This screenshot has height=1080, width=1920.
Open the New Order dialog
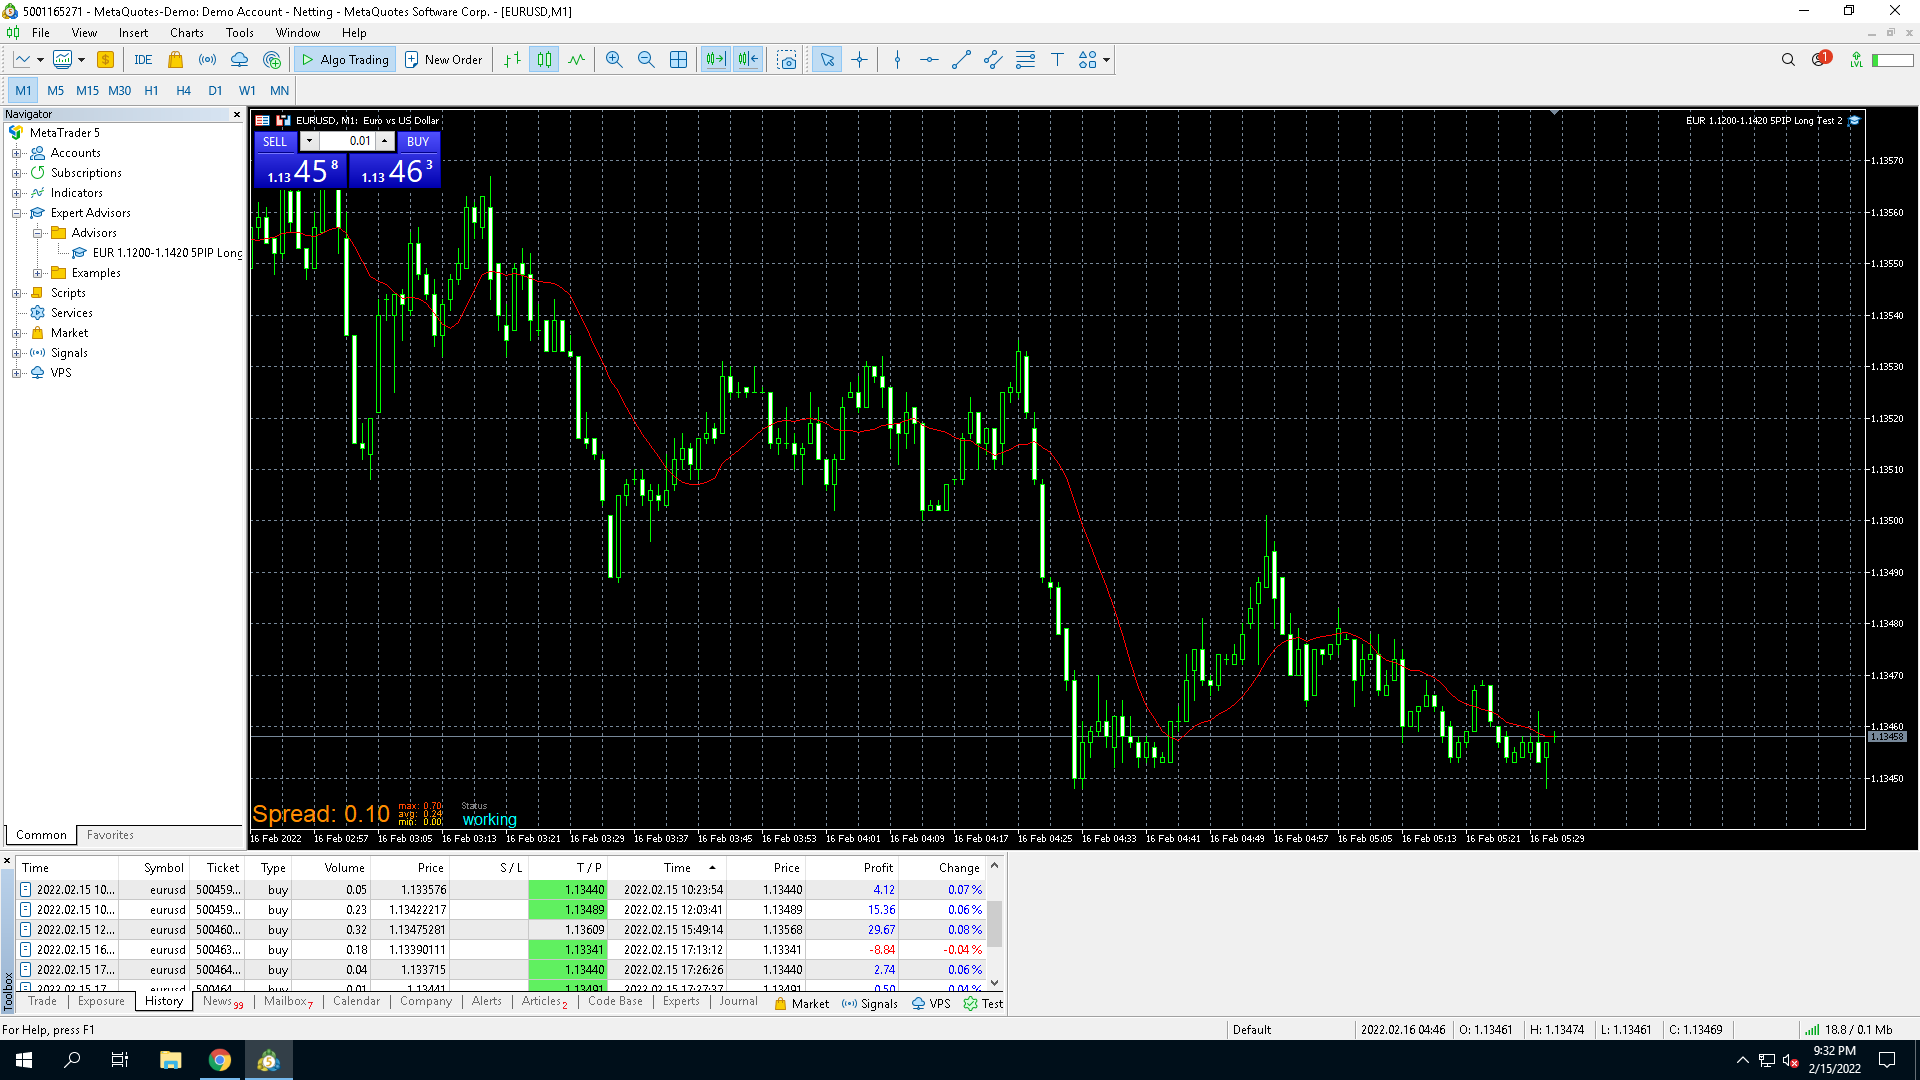[x=444, y=60]
